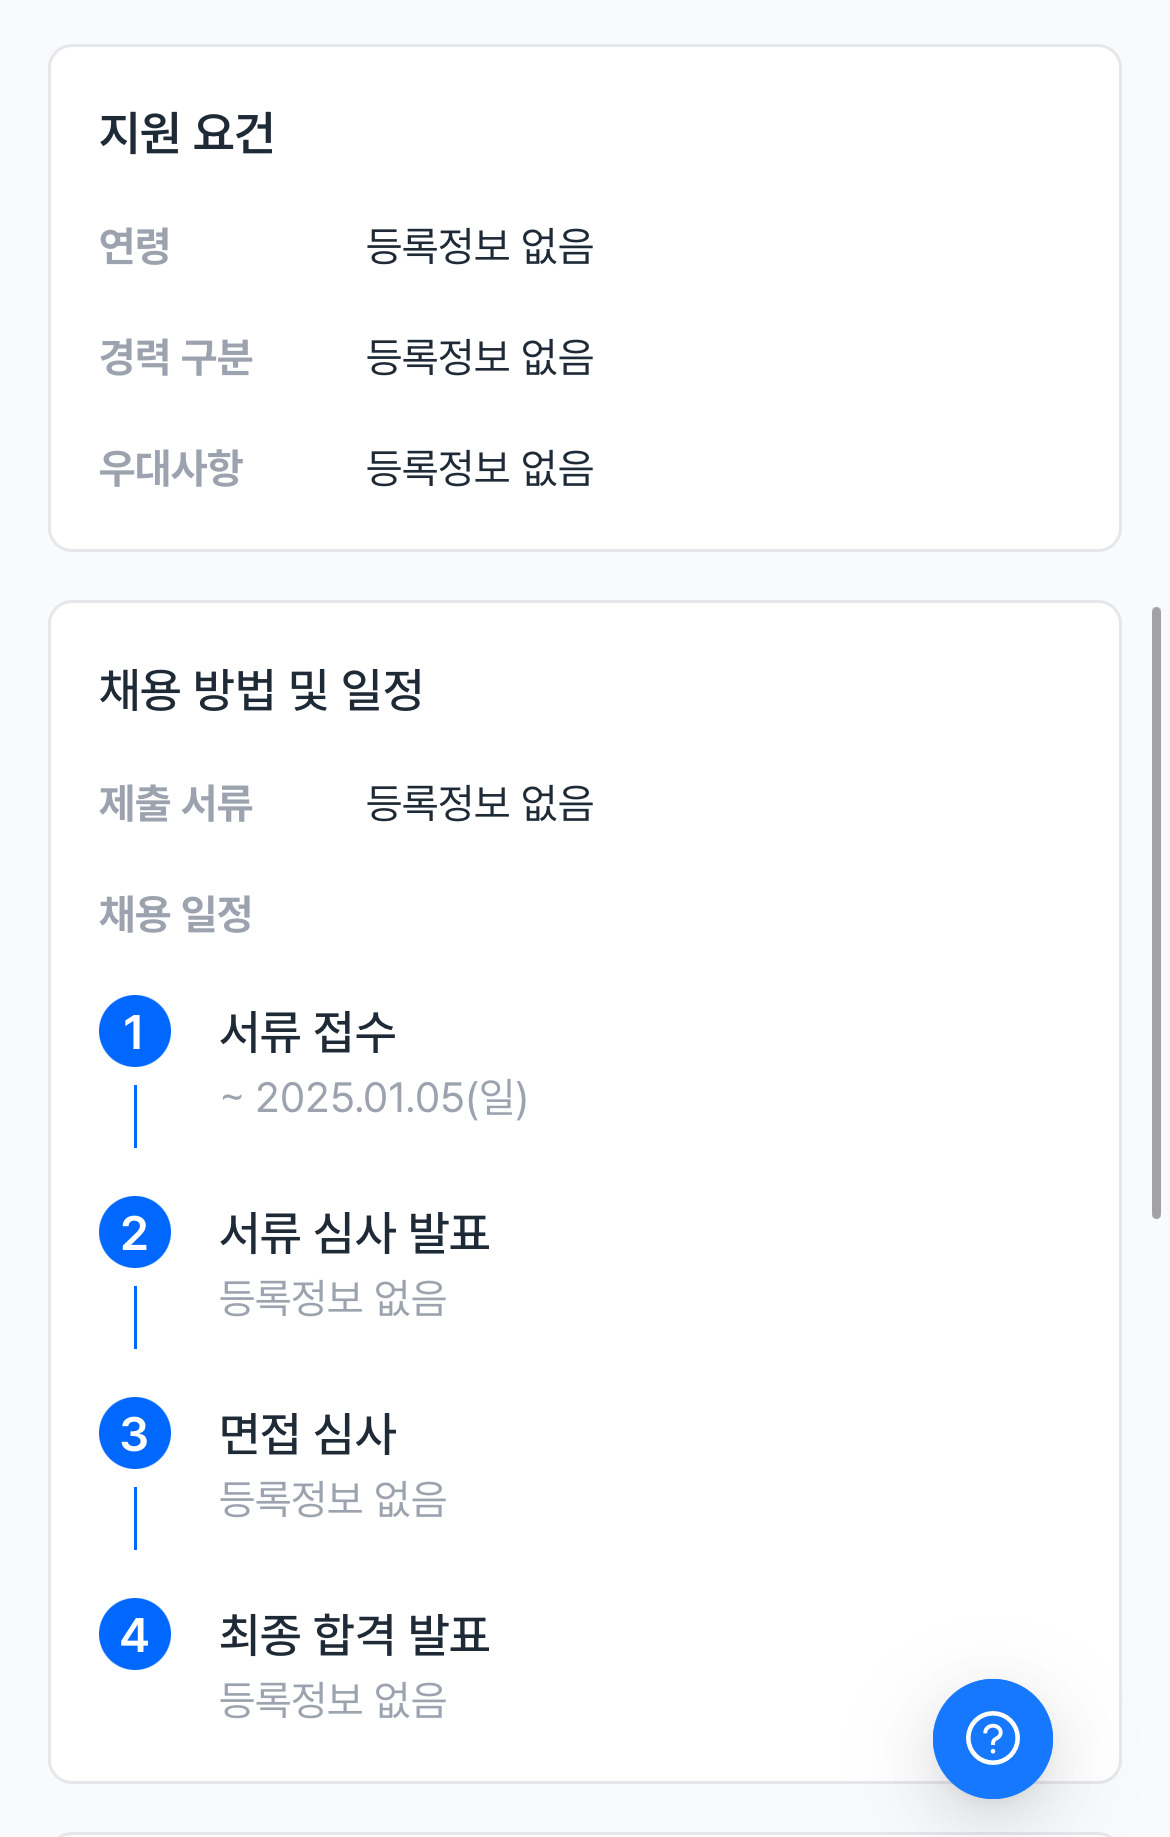Select the 최종 합격 발표 step title
Screen dimensions: 1170x1837
[354, 1634]
